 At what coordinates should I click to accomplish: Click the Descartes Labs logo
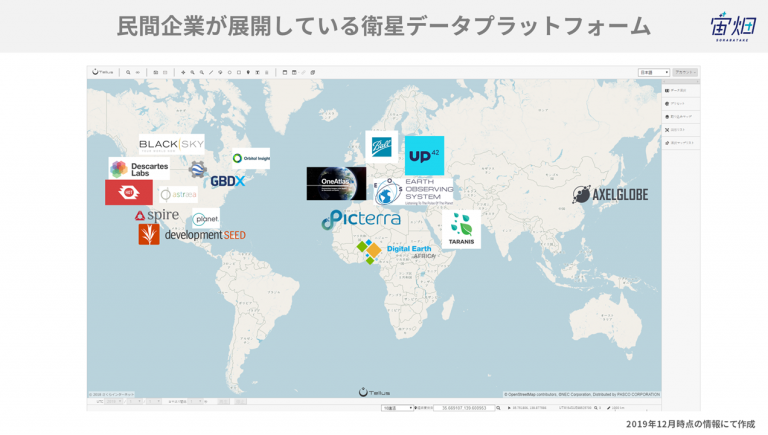click(139, 169)
